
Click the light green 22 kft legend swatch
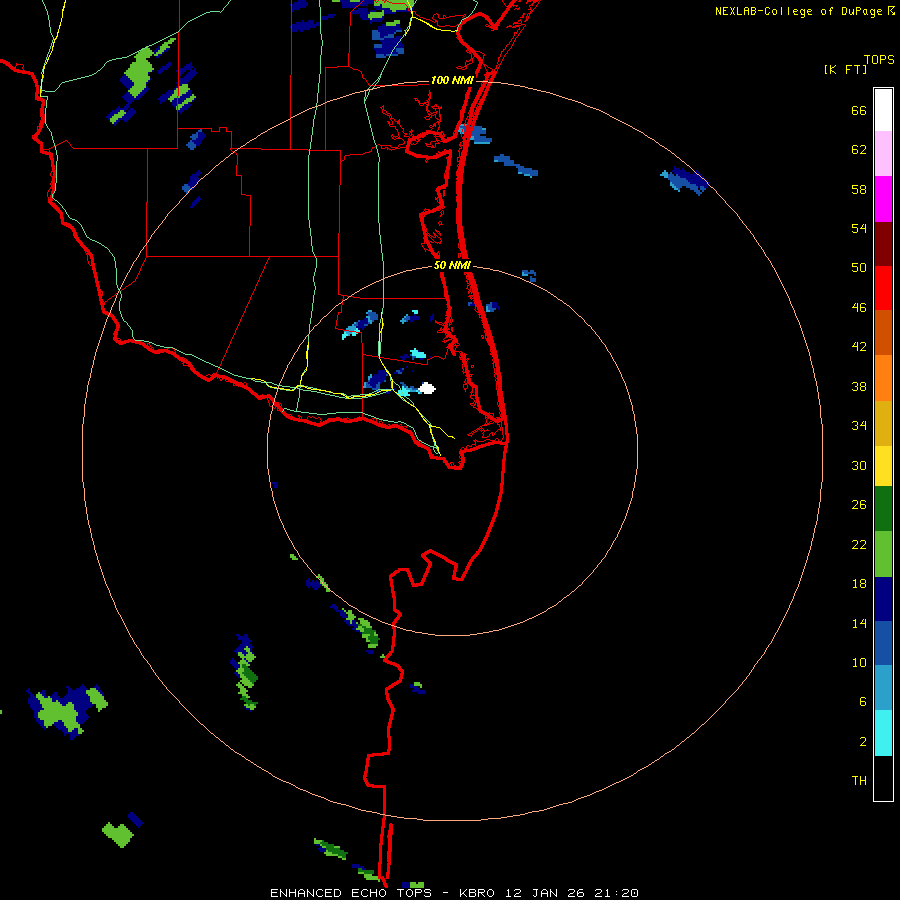[883, 554]
